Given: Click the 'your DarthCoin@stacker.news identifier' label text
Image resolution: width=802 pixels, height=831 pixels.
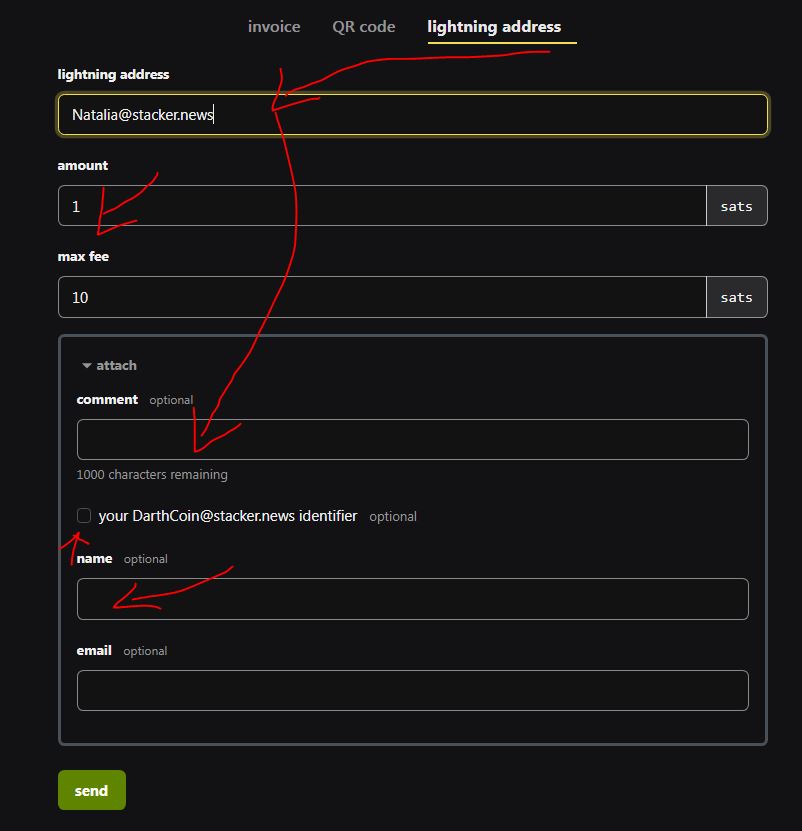Looking at the screenshot, I should [x=228, y=516].
